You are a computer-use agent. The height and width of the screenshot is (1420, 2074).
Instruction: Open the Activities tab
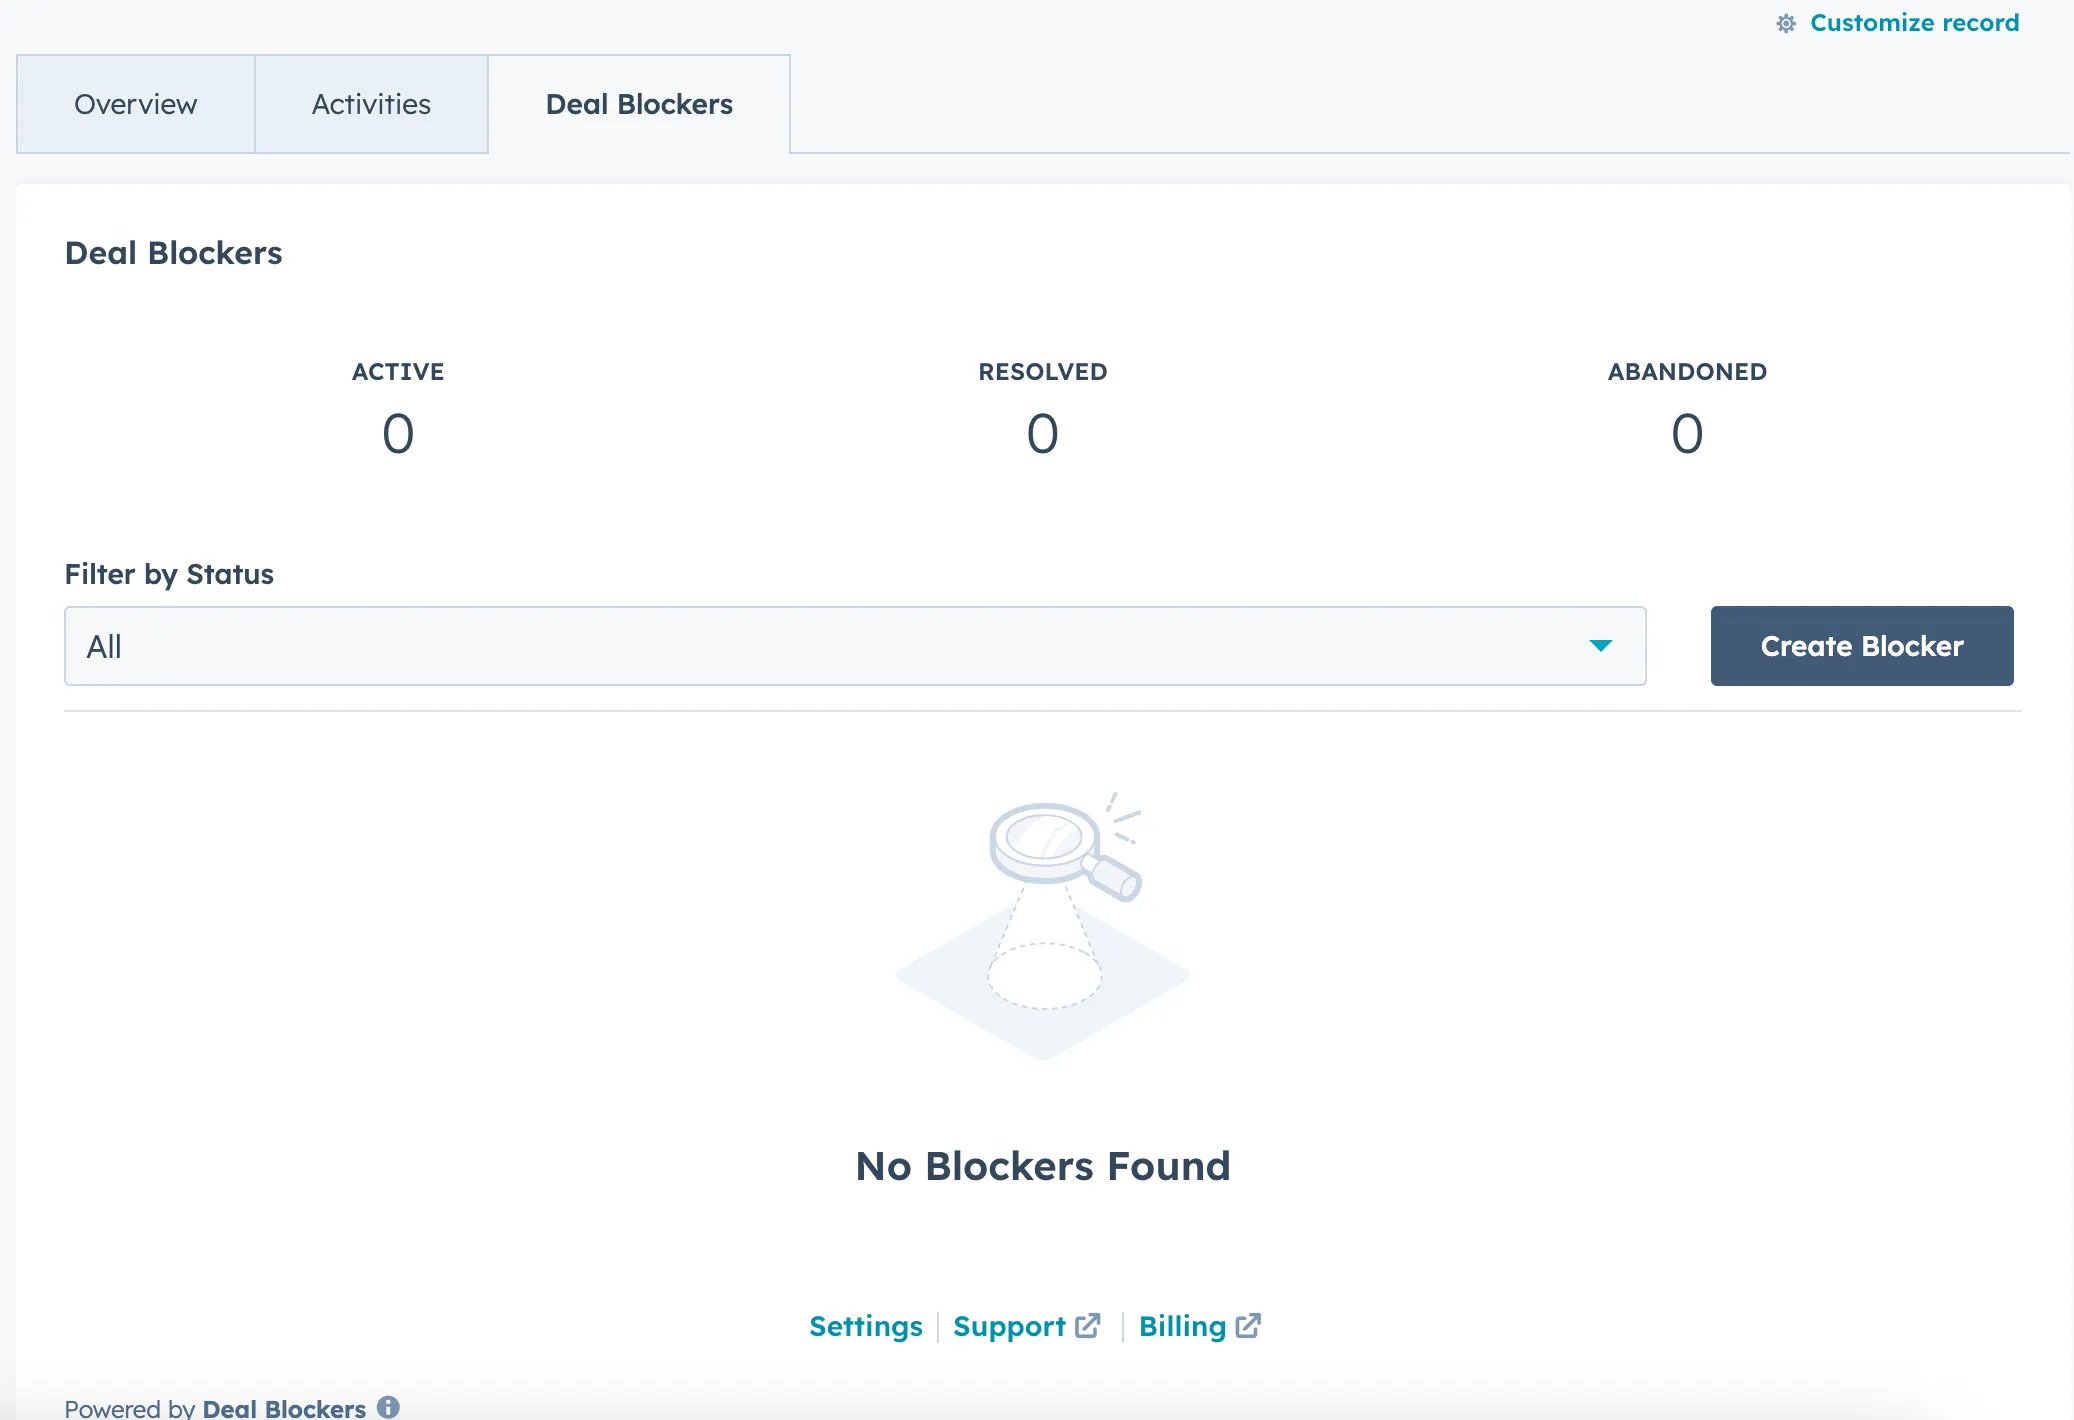371,104
